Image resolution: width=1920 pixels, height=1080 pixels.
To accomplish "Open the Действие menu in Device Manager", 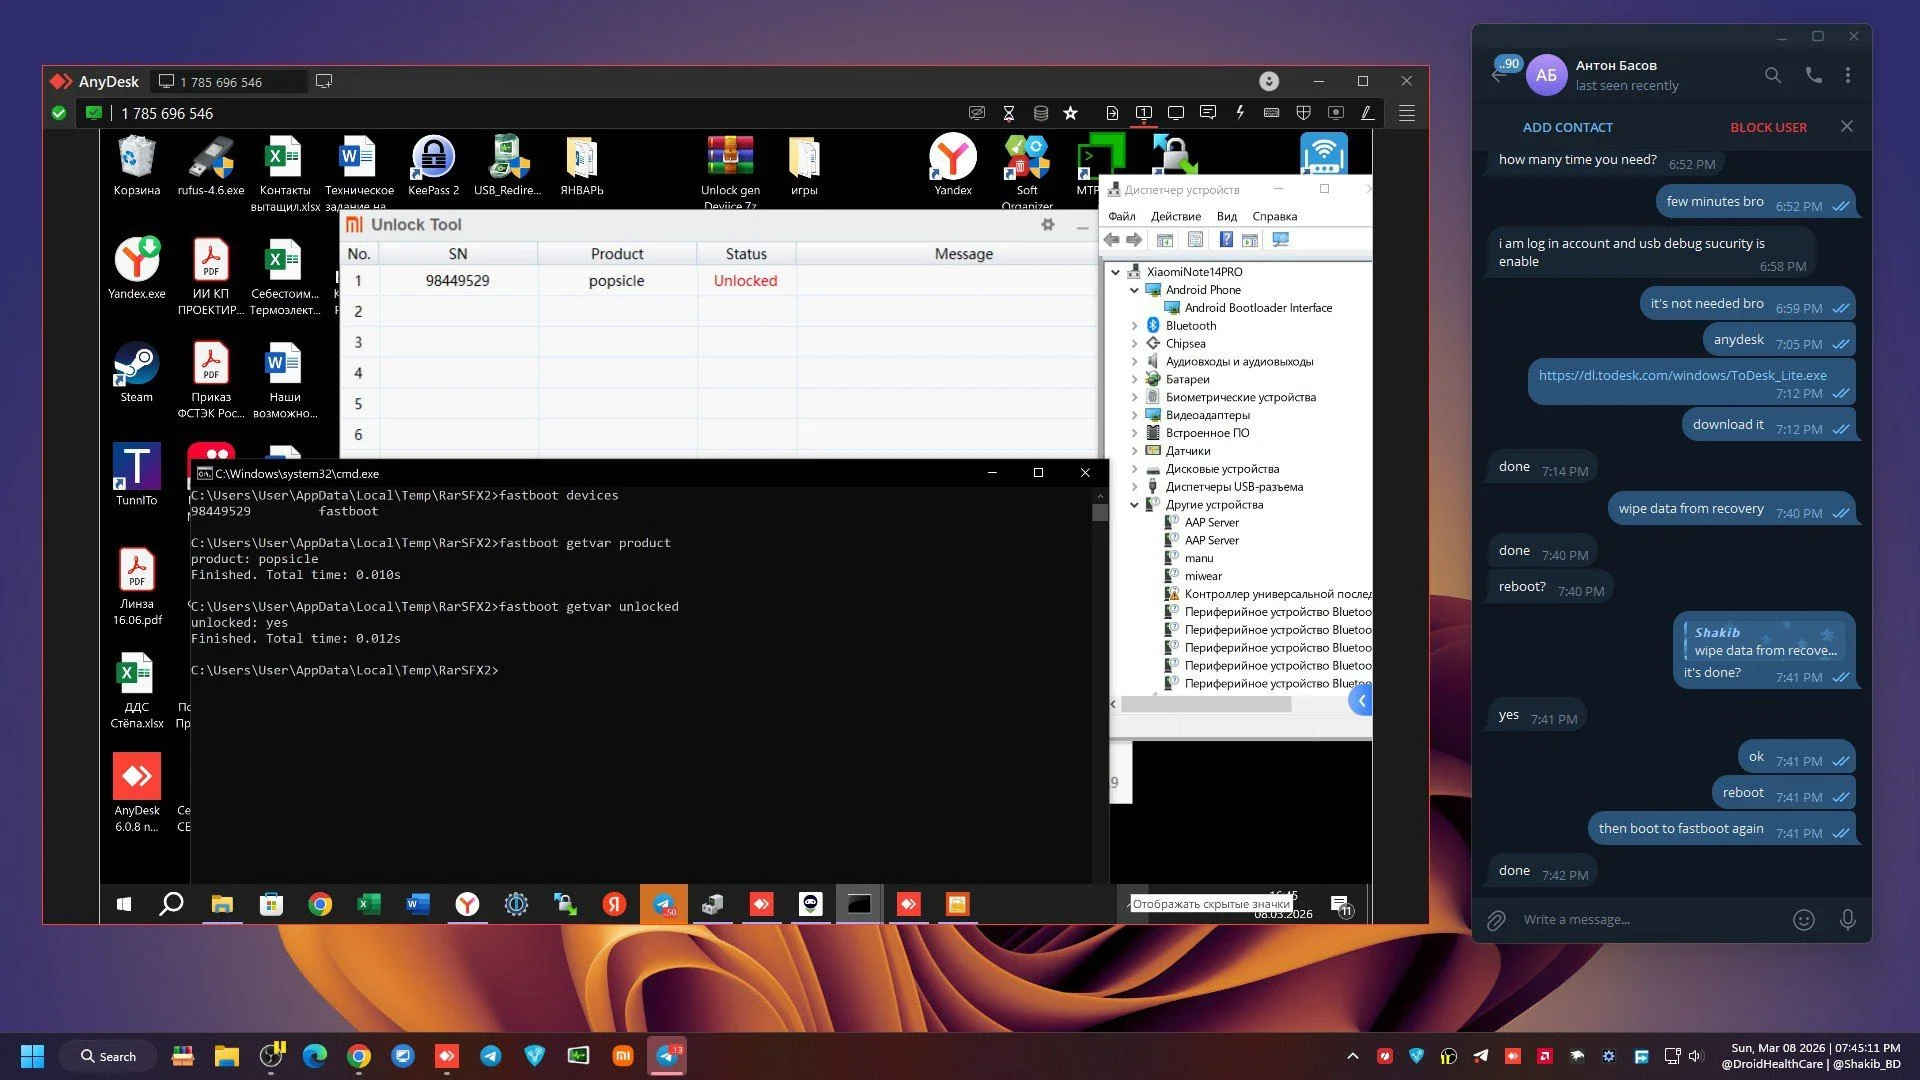I will [1176, 216].
